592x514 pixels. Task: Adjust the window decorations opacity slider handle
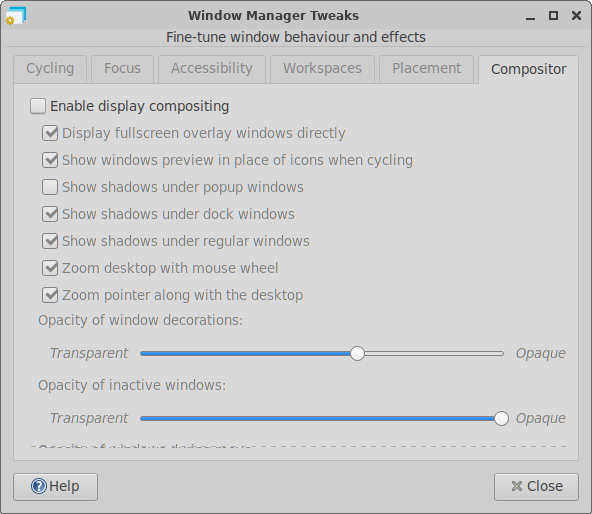coord(357,353)
